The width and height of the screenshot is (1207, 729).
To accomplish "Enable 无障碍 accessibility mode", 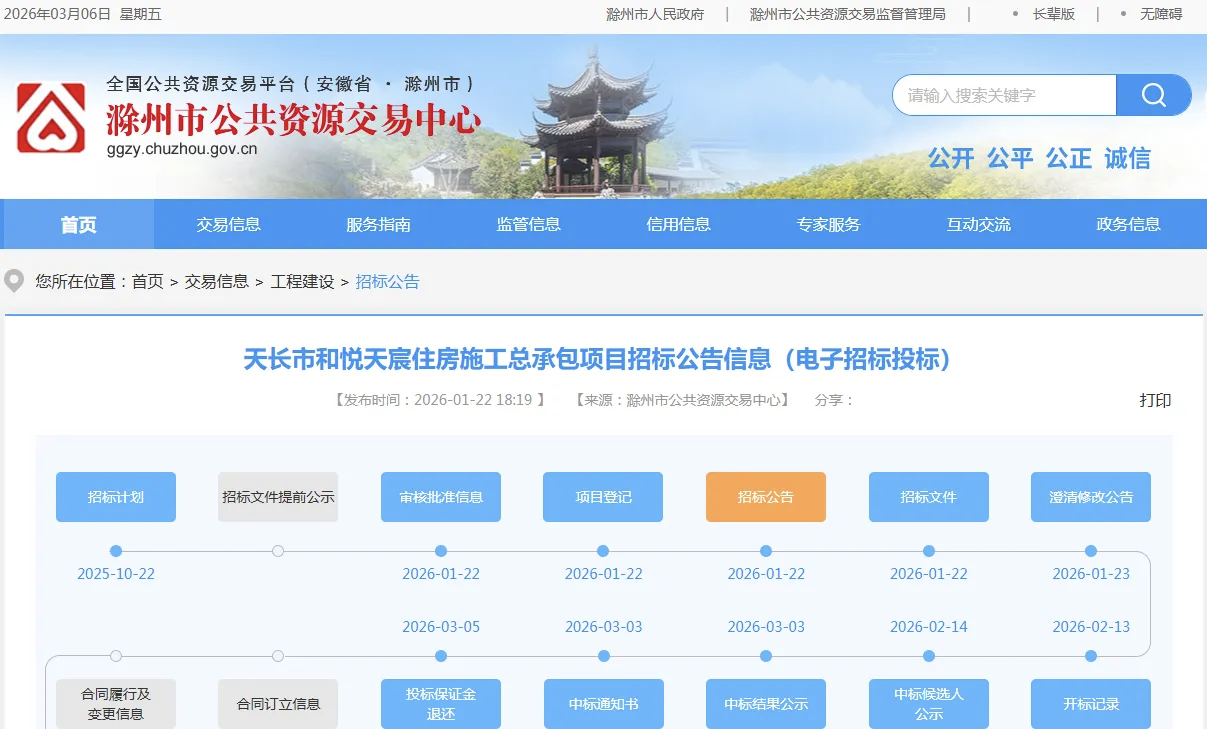I will pyautogui.click(x=1161, y=14).
